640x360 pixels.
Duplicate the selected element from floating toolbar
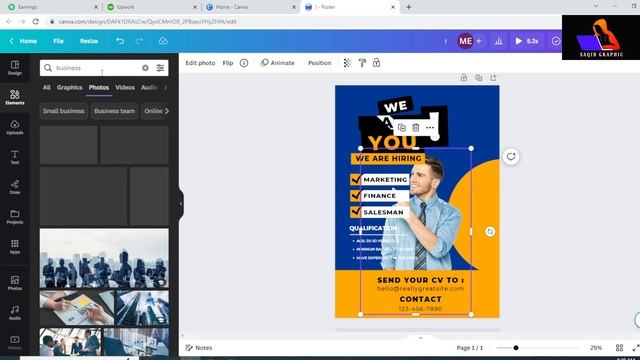point(402,128)
